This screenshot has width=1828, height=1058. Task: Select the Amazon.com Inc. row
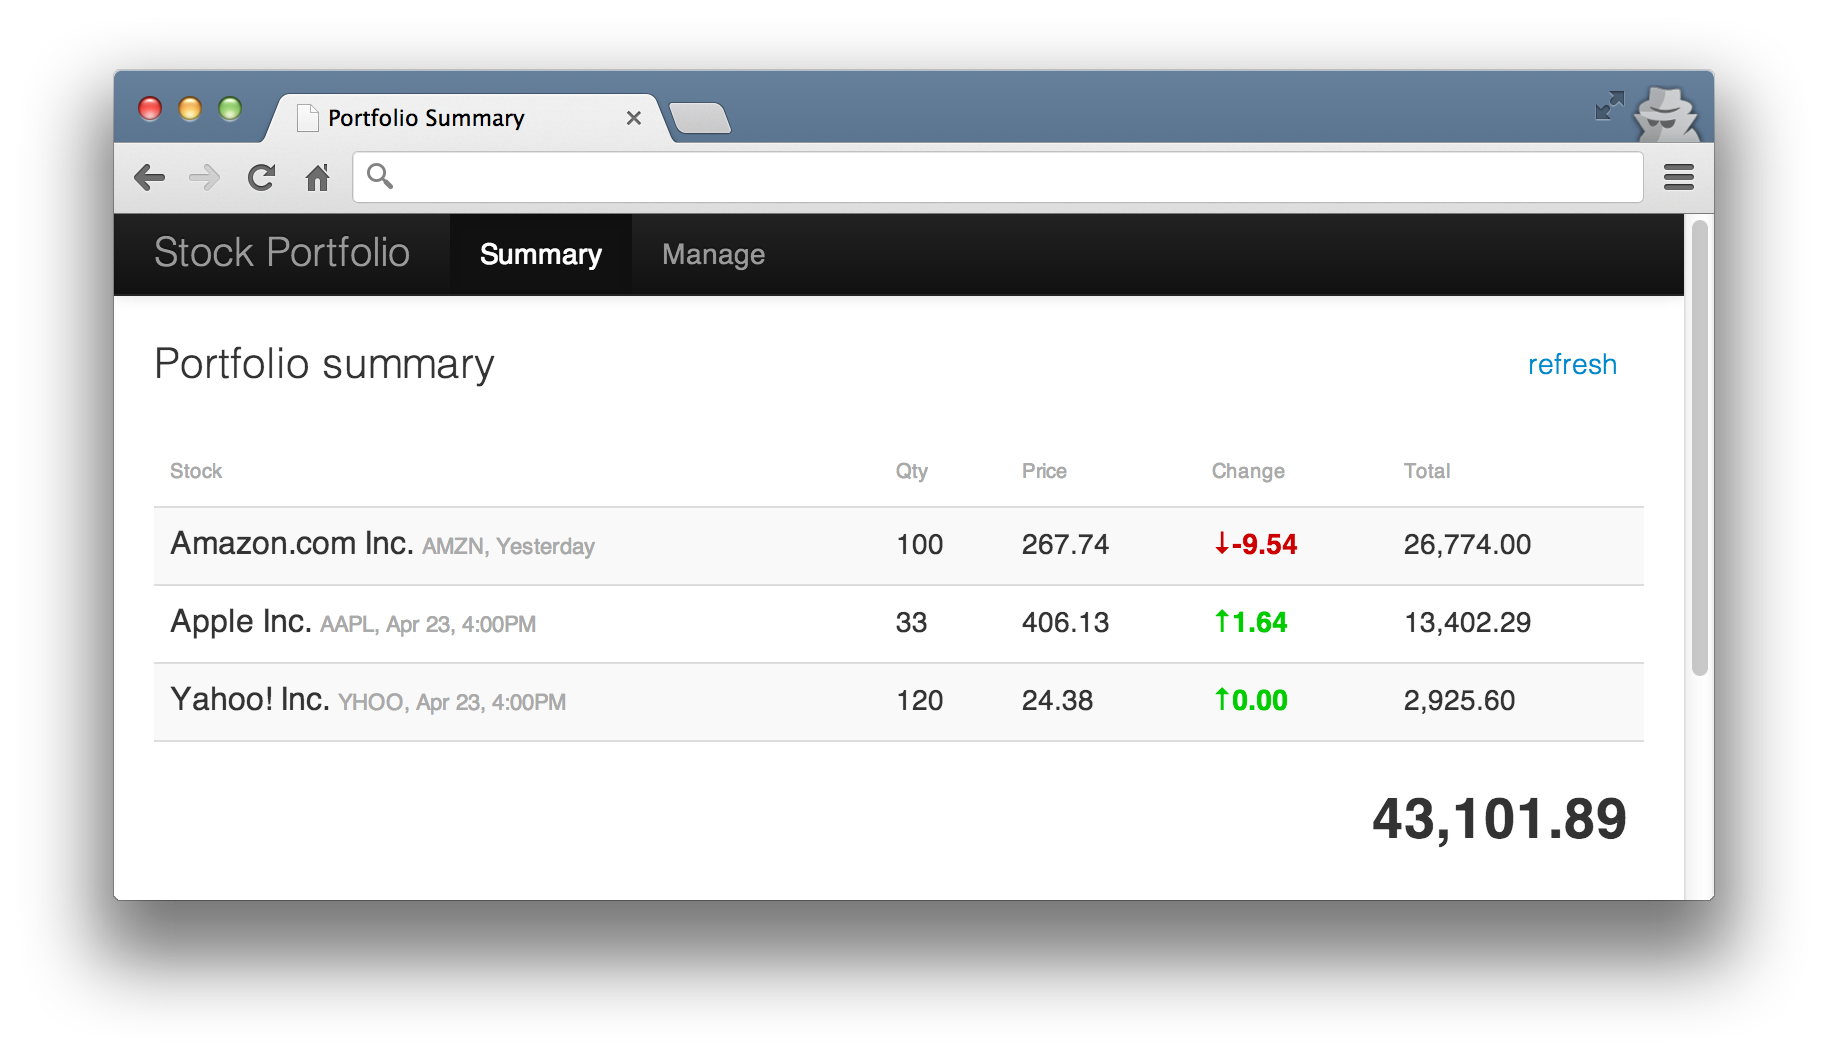point(898,545)
